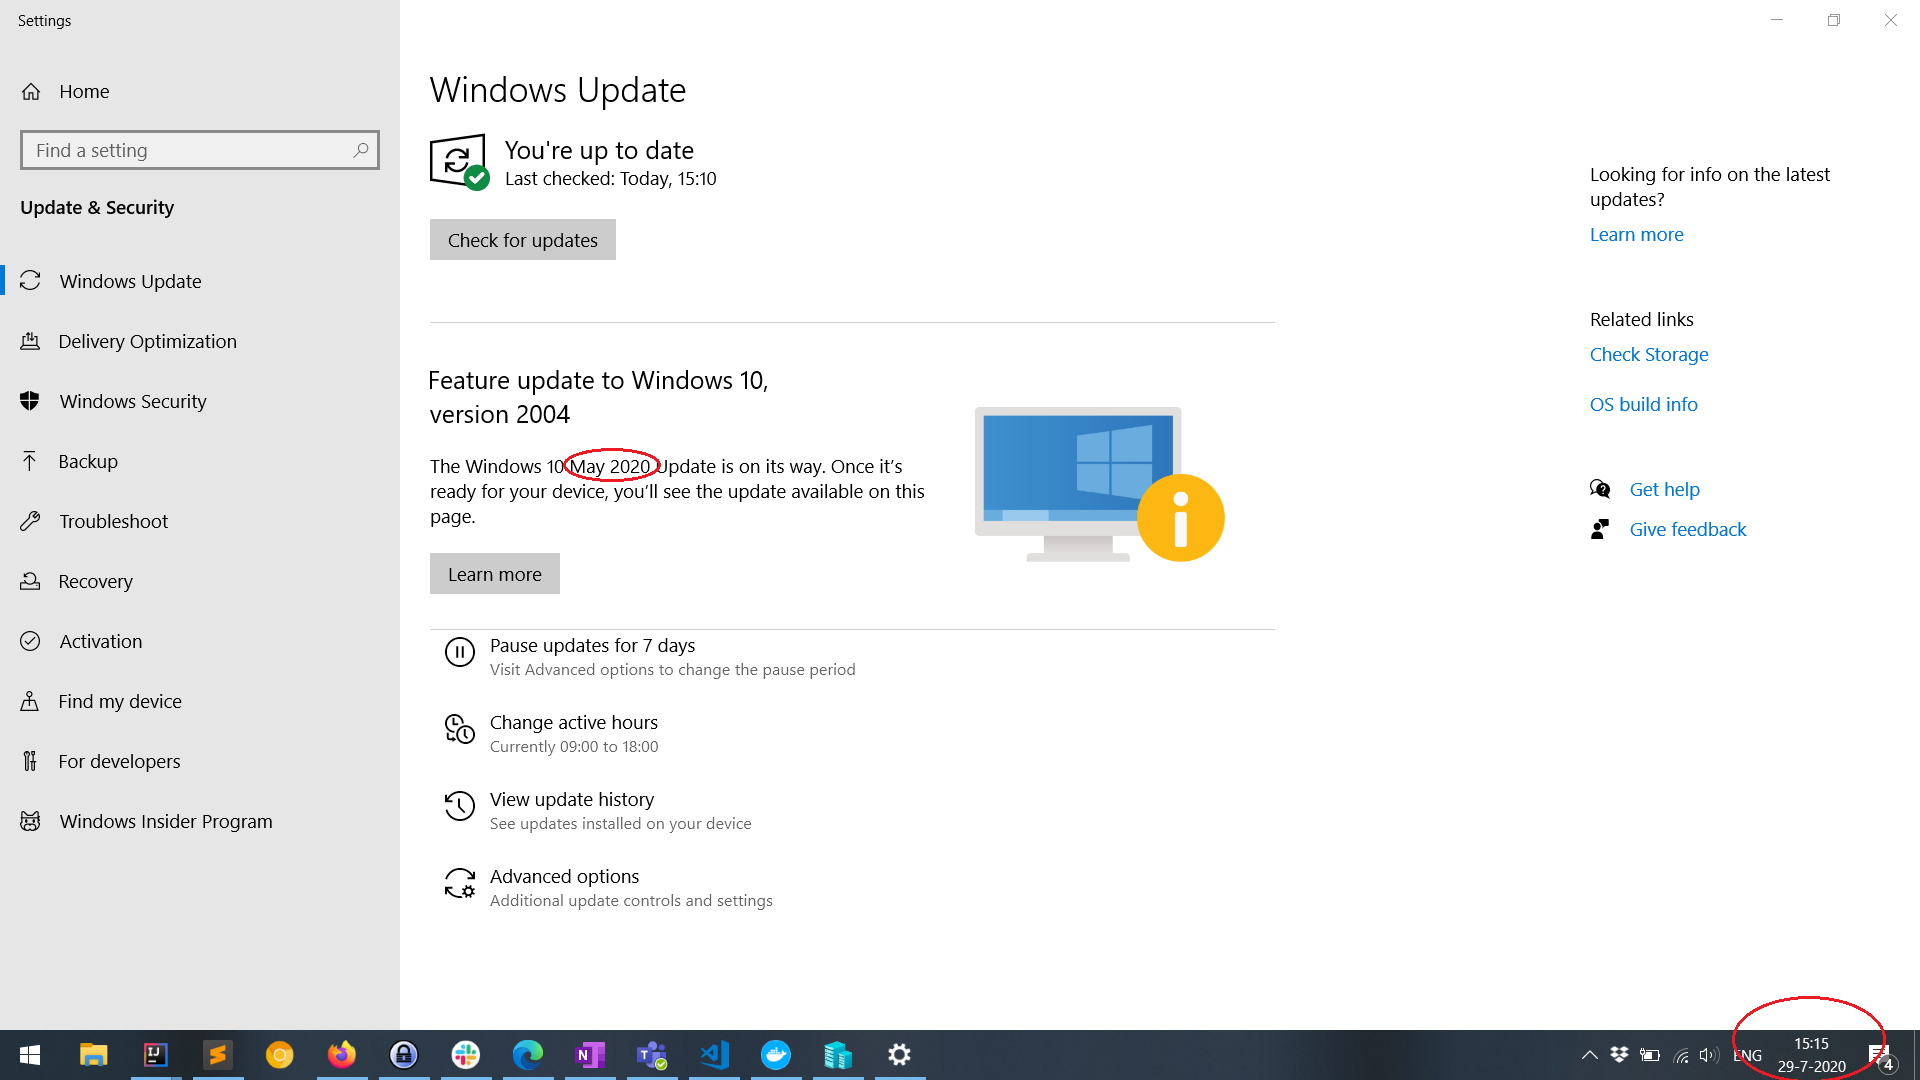Click the pause updates icon

pos(460,653)
